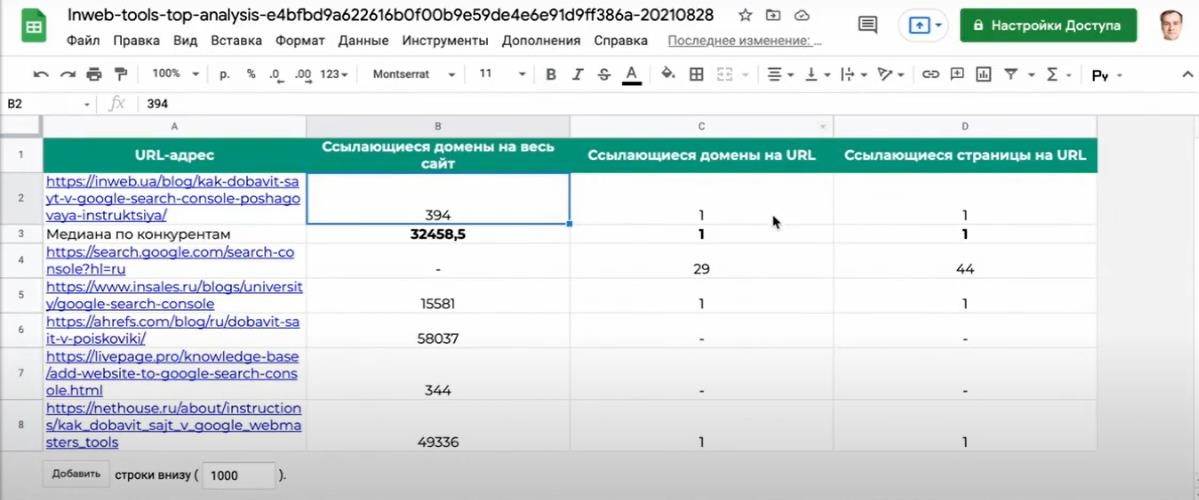Open the Правка menu
Viewport: 1199px width, 500px height.
136,41
